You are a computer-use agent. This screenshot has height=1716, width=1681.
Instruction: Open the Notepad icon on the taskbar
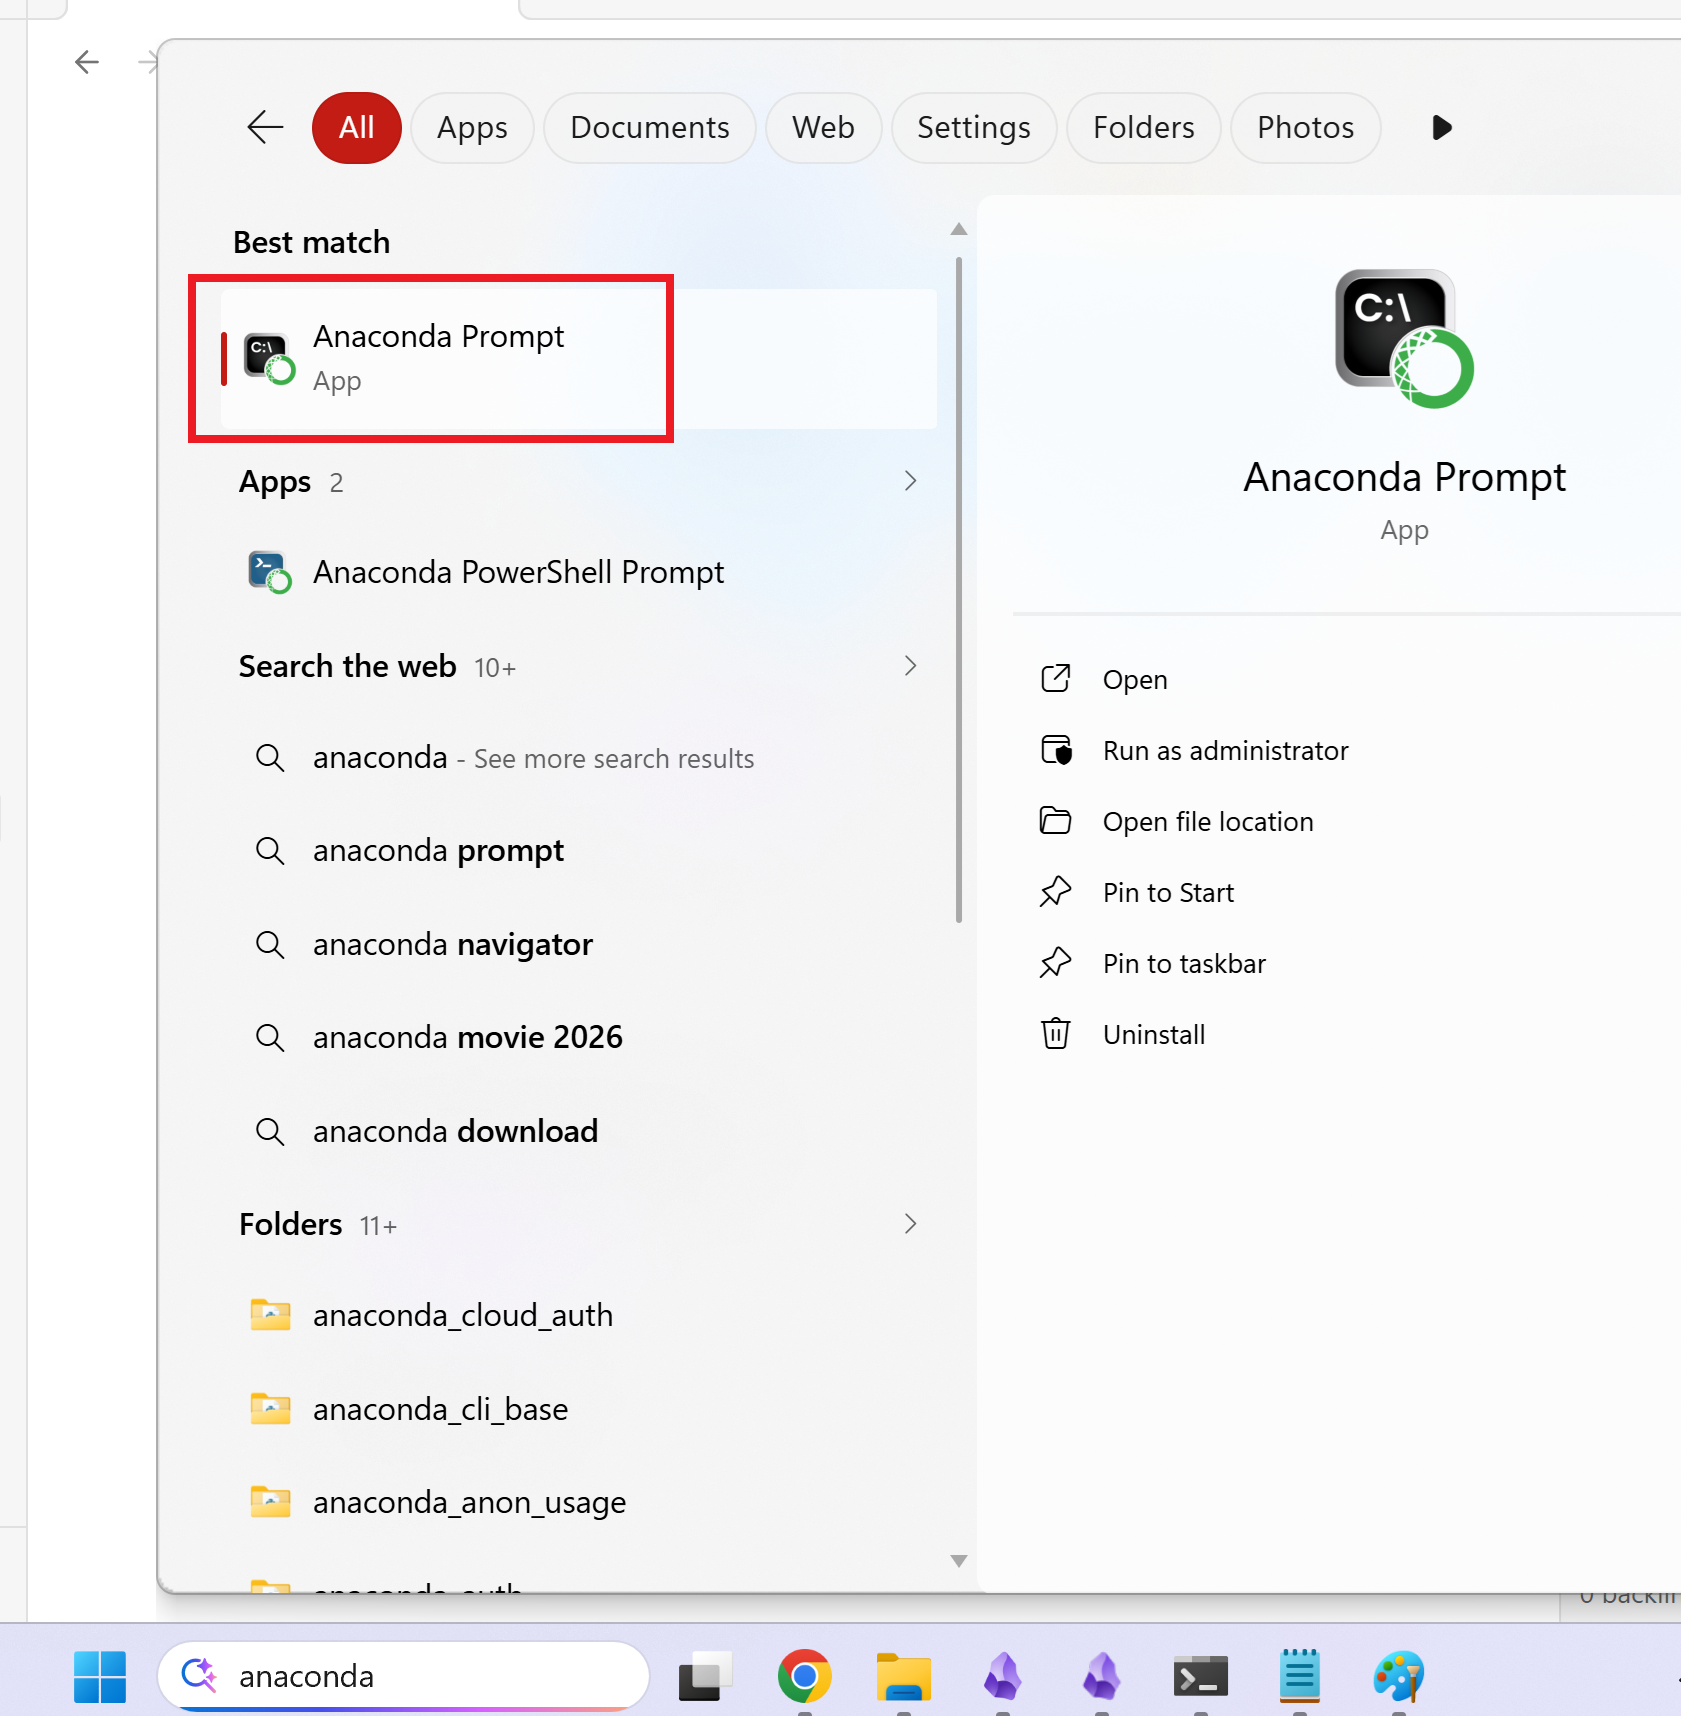tap(1300, 1676)
